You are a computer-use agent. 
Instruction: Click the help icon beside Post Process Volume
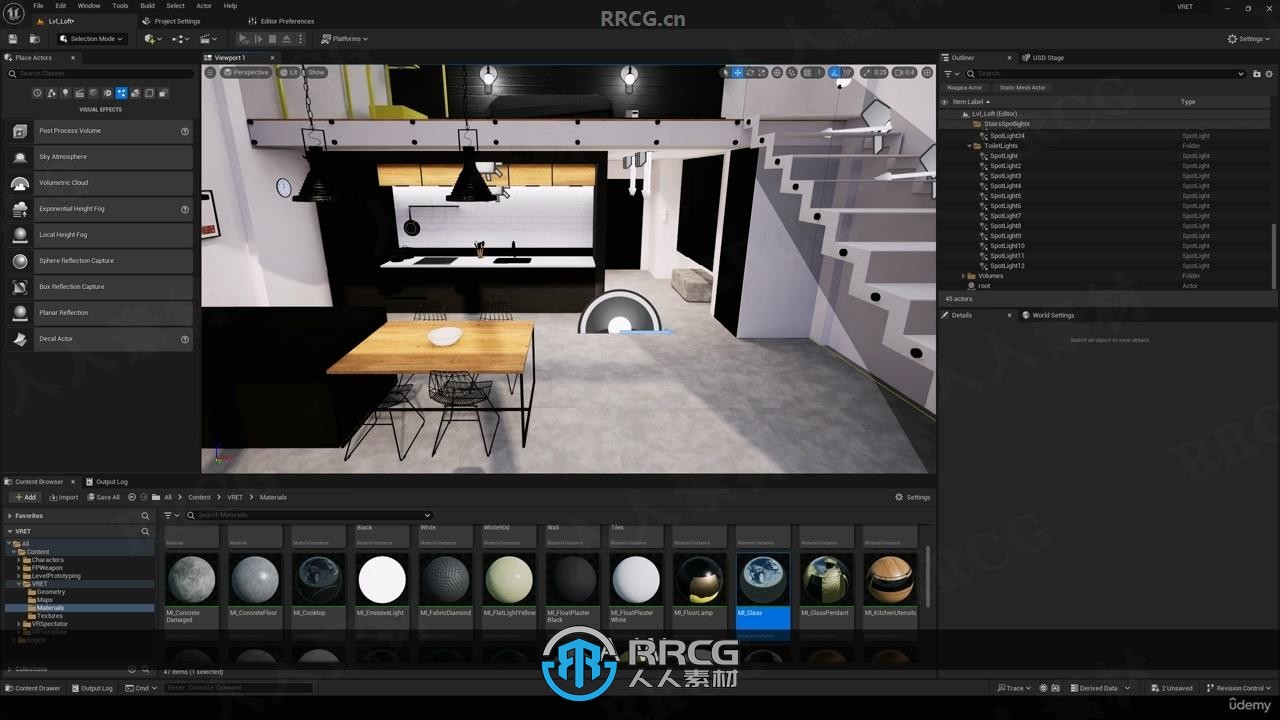(185, 131)
